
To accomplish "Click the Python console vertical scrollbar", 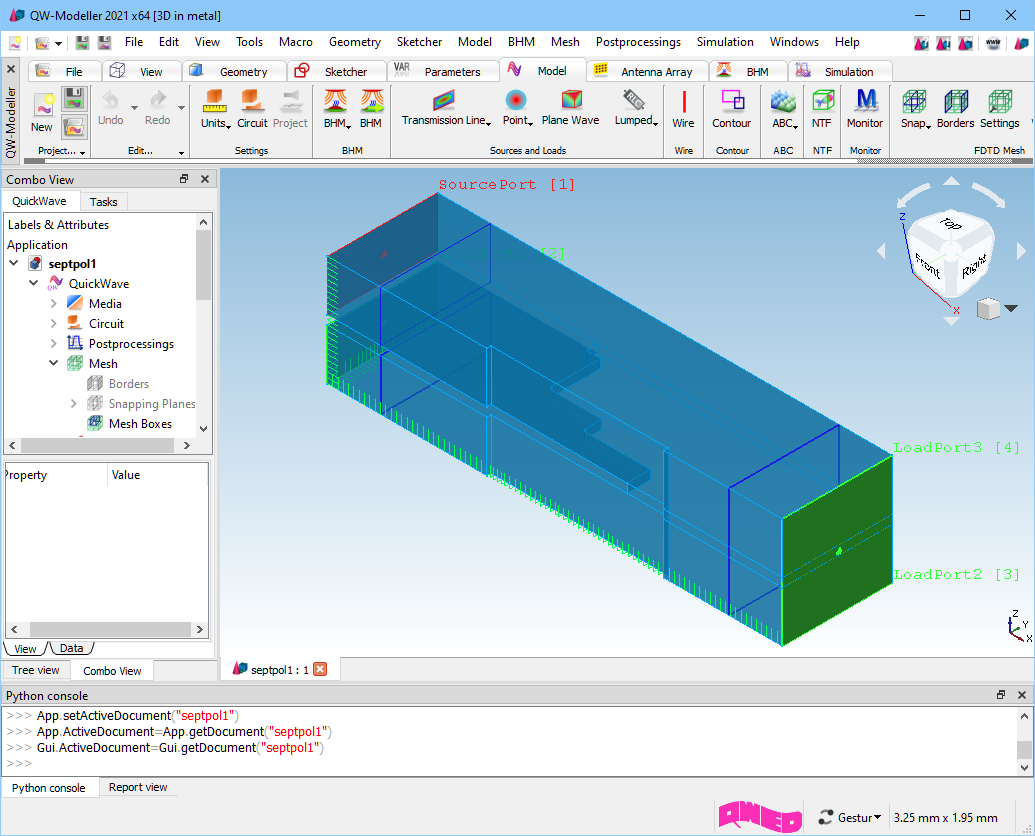I will tap(1024, 742).
